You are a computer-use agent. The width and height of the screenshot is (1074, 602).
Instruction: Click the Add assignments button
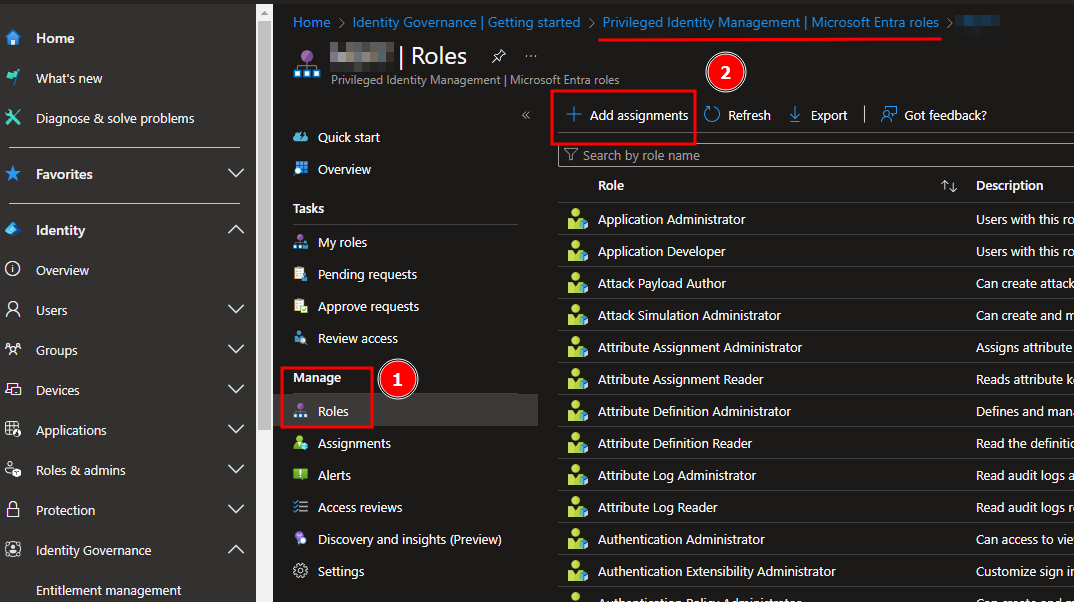coord(623,114)
